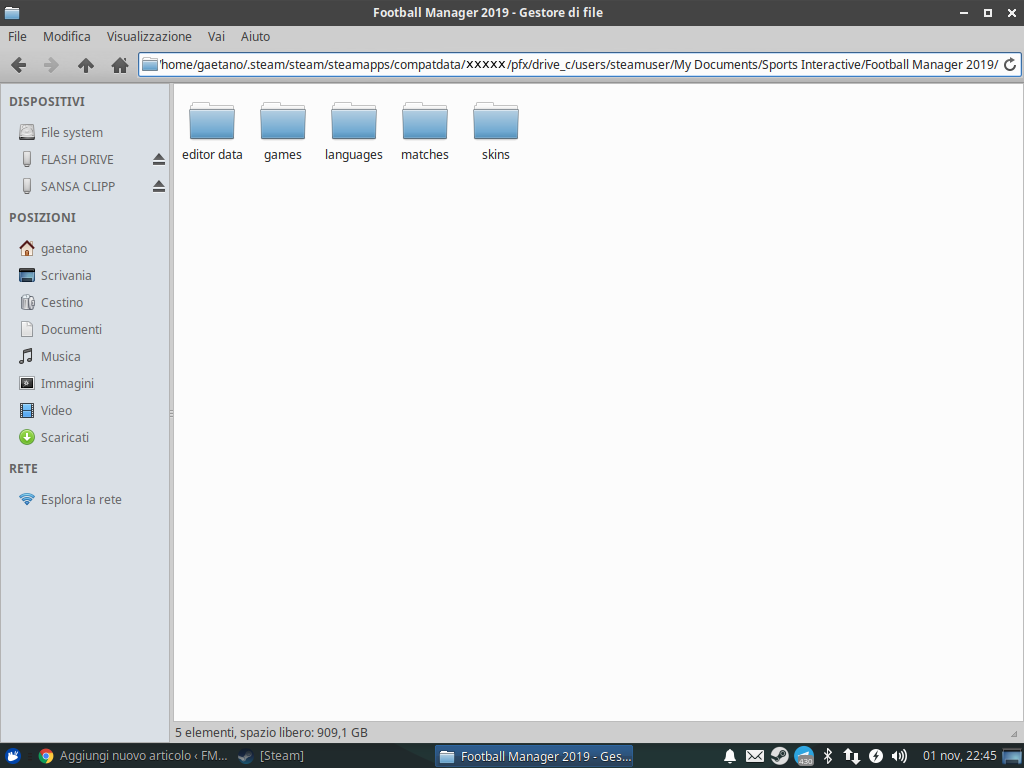Open FLASH DRIVE device in sidebar
This screenshot has height=768, width=1024.
[77, 159]
